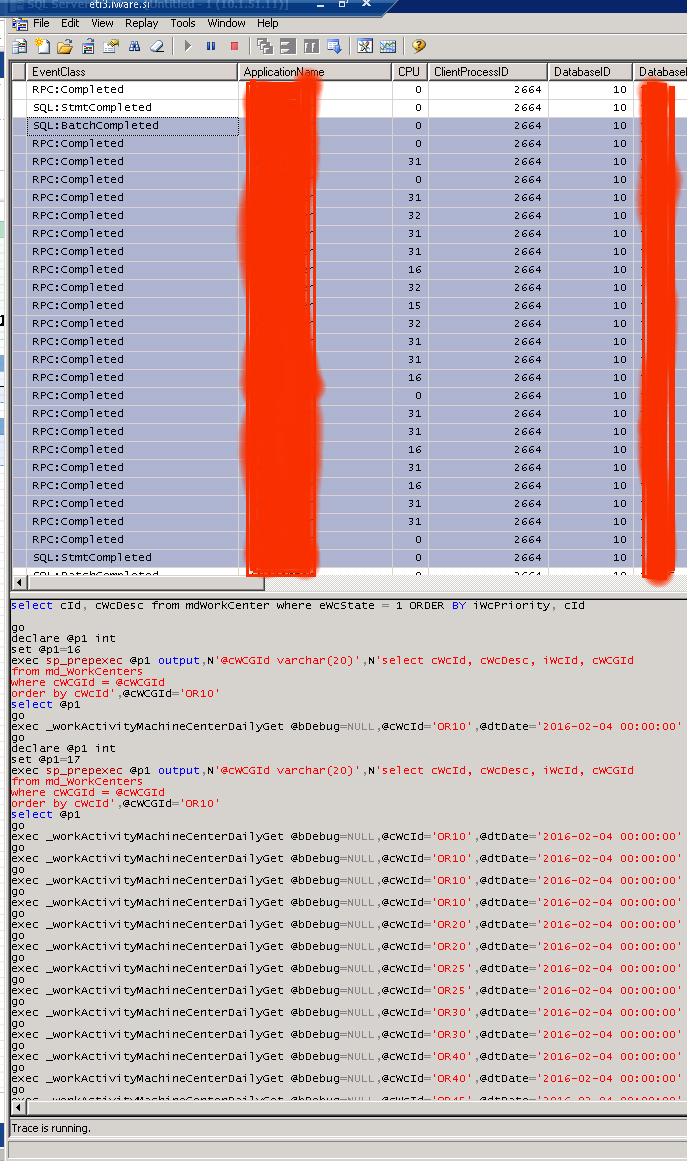Stop the running trace
Viewport: 687px width, 1161px height.
point(235,47)
